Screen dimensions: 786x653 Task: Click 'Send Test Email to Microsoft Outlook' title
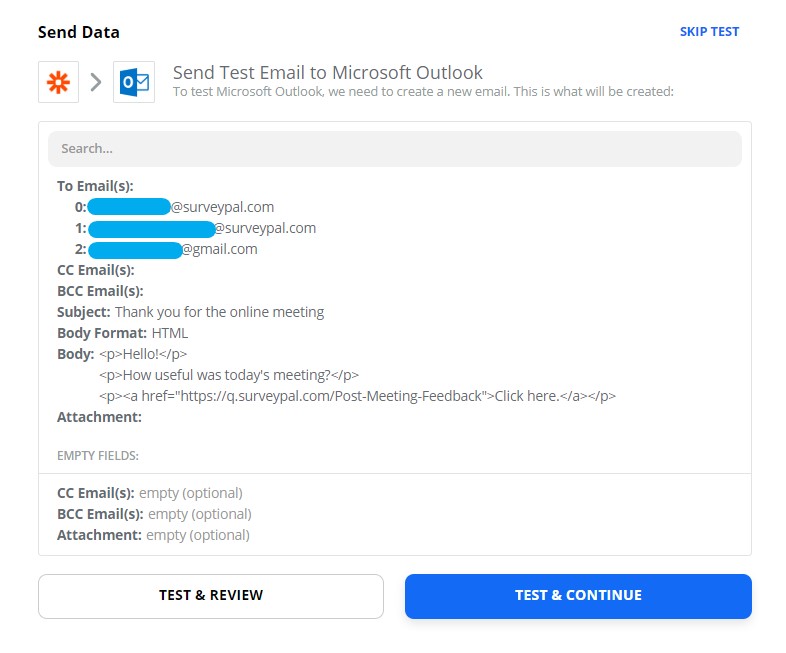click(x=328, y=73)
